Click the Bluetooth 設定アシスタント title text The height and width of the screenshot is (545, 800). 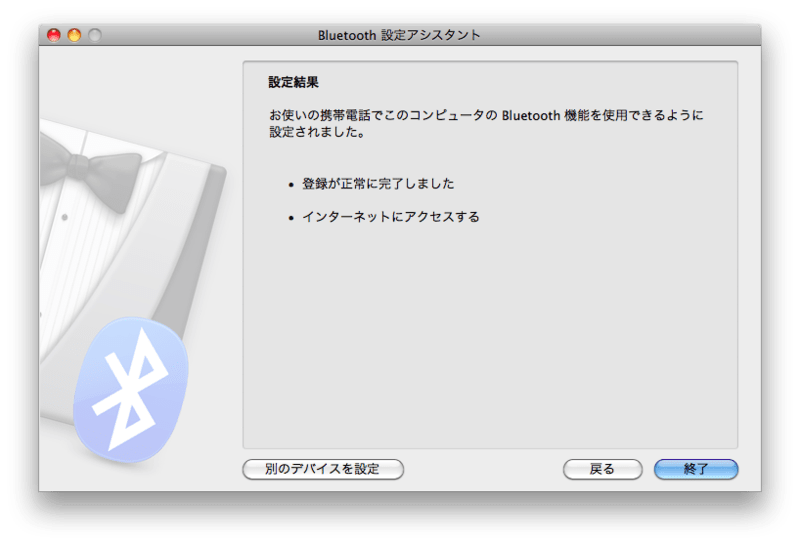pos(399,35)
